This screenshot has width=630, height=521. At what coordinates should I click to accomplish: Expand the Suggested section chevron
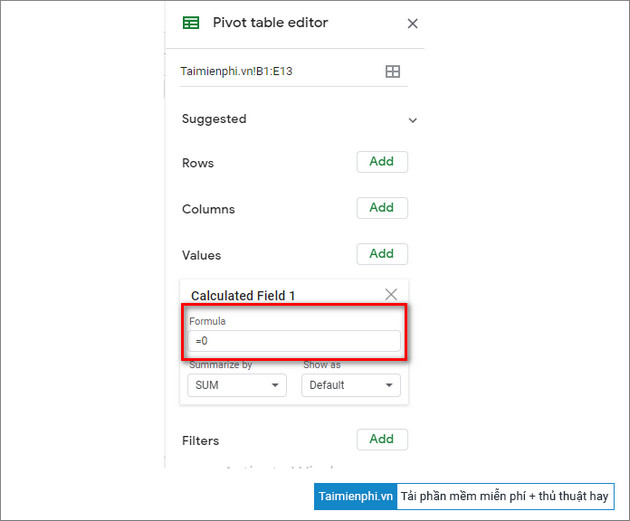(412, 120)
